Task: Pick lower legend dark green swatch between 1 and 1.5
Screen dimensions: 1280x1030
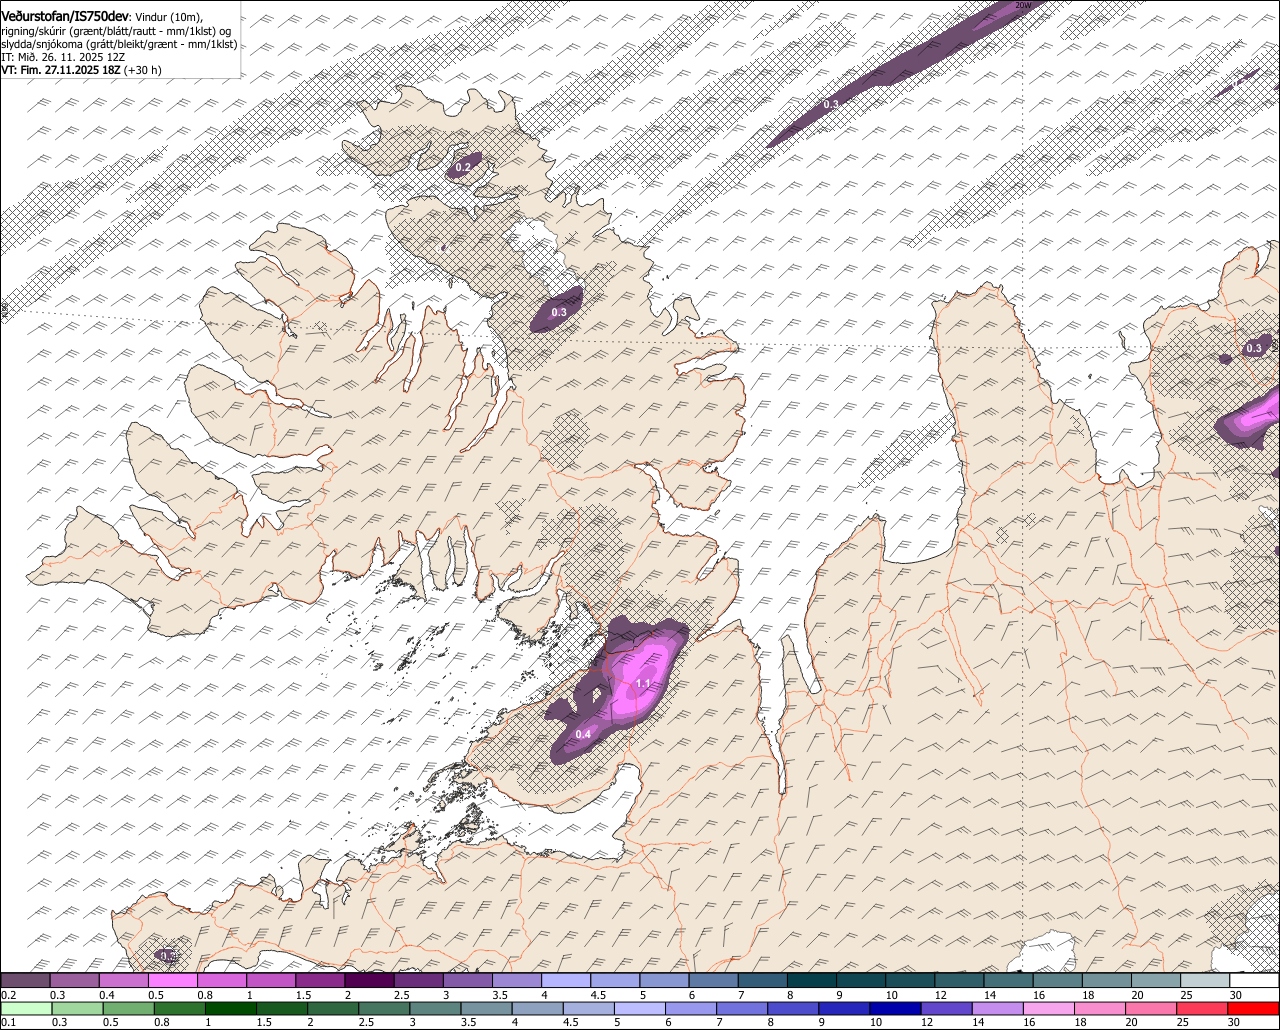Action: pos(230,1008)
